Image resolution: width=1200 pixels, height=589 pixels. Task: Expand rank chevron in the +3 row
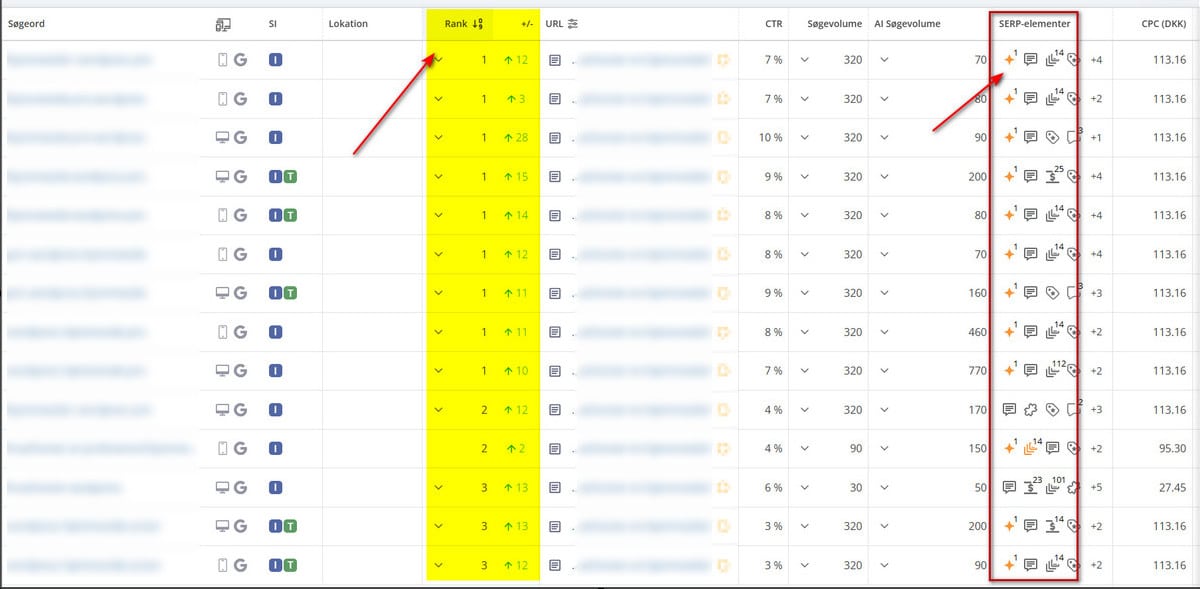tap(438, 99)
